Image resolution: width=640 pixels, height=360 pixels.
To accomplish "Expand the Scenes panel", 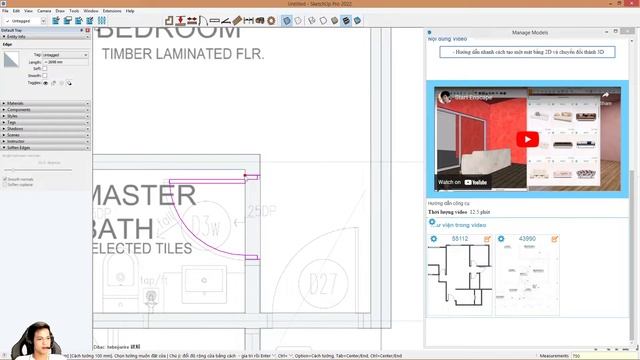I will (x=46, y=135).
